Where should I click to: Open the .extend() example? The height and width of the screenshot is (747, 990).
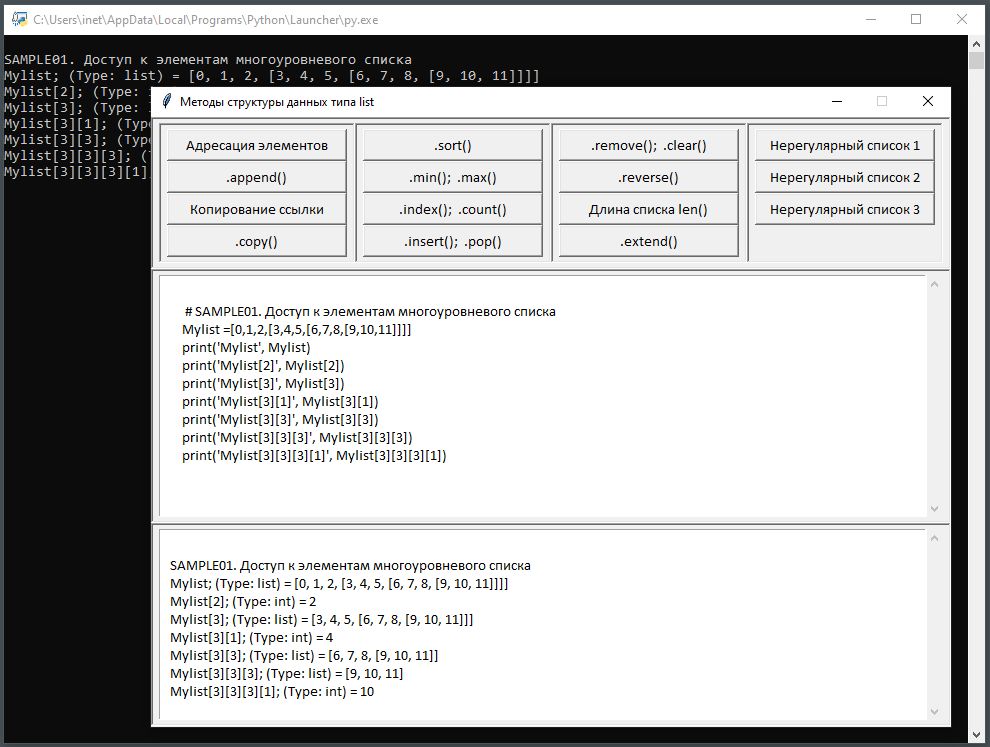(648, 241)
